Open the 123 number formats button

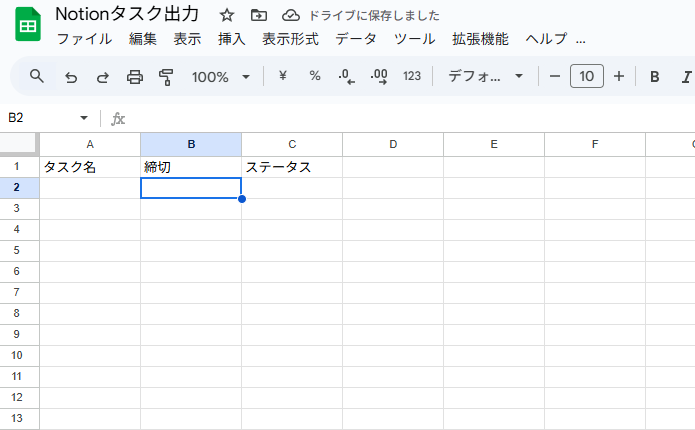coord(412,76)
